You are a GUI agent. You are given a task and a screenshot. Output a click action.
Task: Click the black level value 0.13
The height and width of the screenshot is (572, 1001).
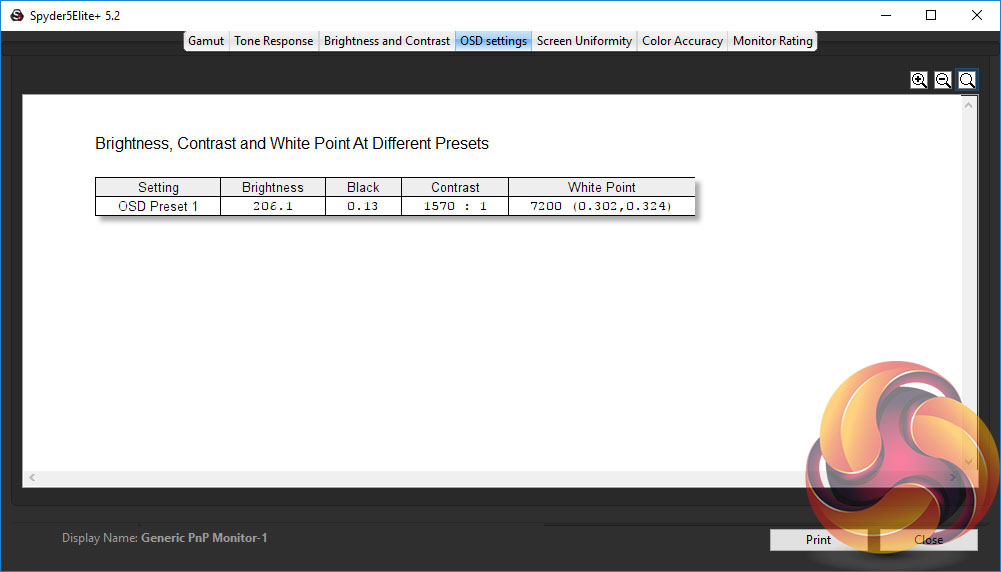click(x=363, y=206)
